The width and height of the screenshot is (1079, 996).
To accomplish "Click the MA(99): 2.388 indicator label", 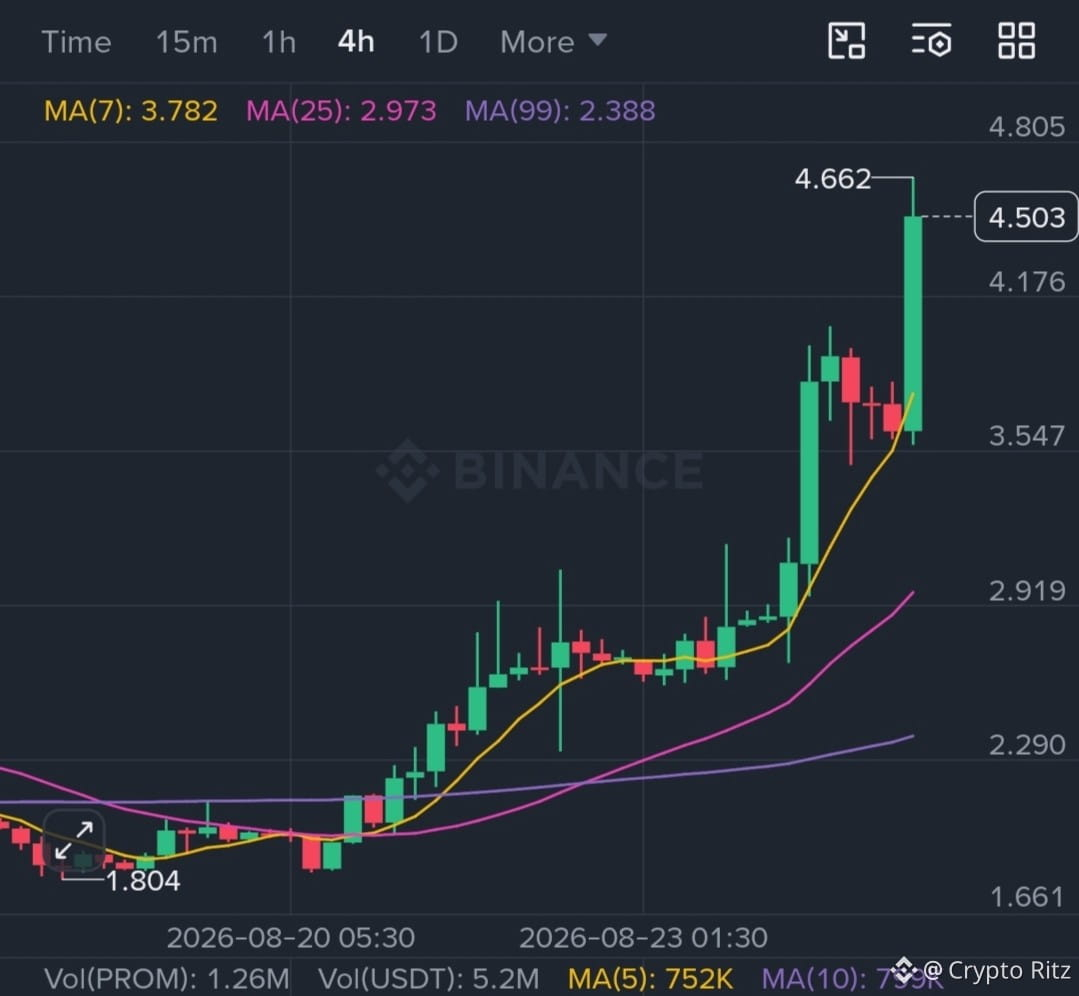I will click(560, 111).
